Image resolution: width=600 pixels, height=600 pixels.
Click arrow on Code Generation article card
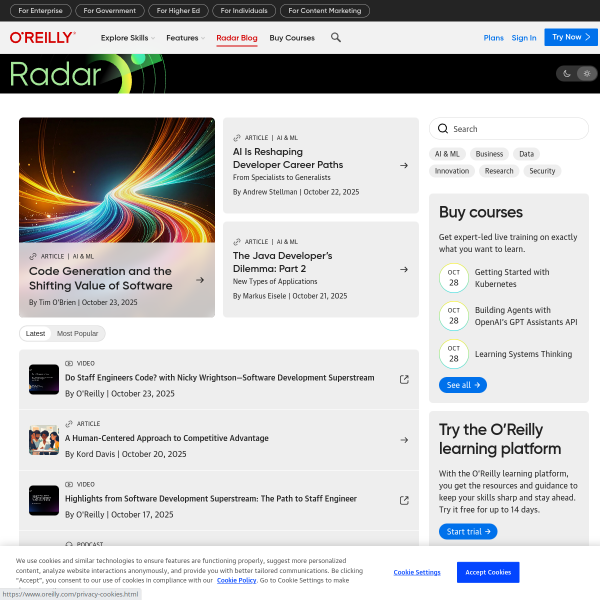tap(200, 280)
